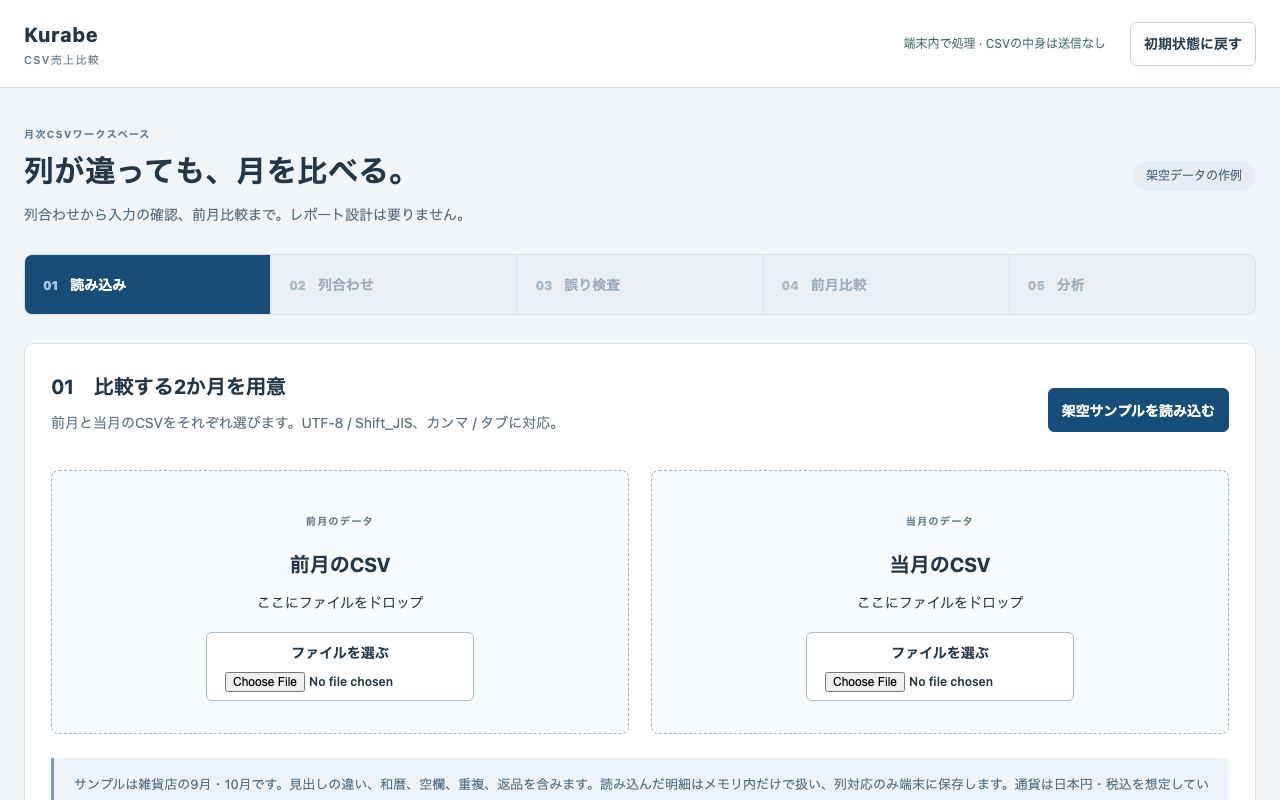Click the 01 比較する2か月を用意 heading
Screen dimensions: 1280x800
pyautogui.click(x=168, y=387)
